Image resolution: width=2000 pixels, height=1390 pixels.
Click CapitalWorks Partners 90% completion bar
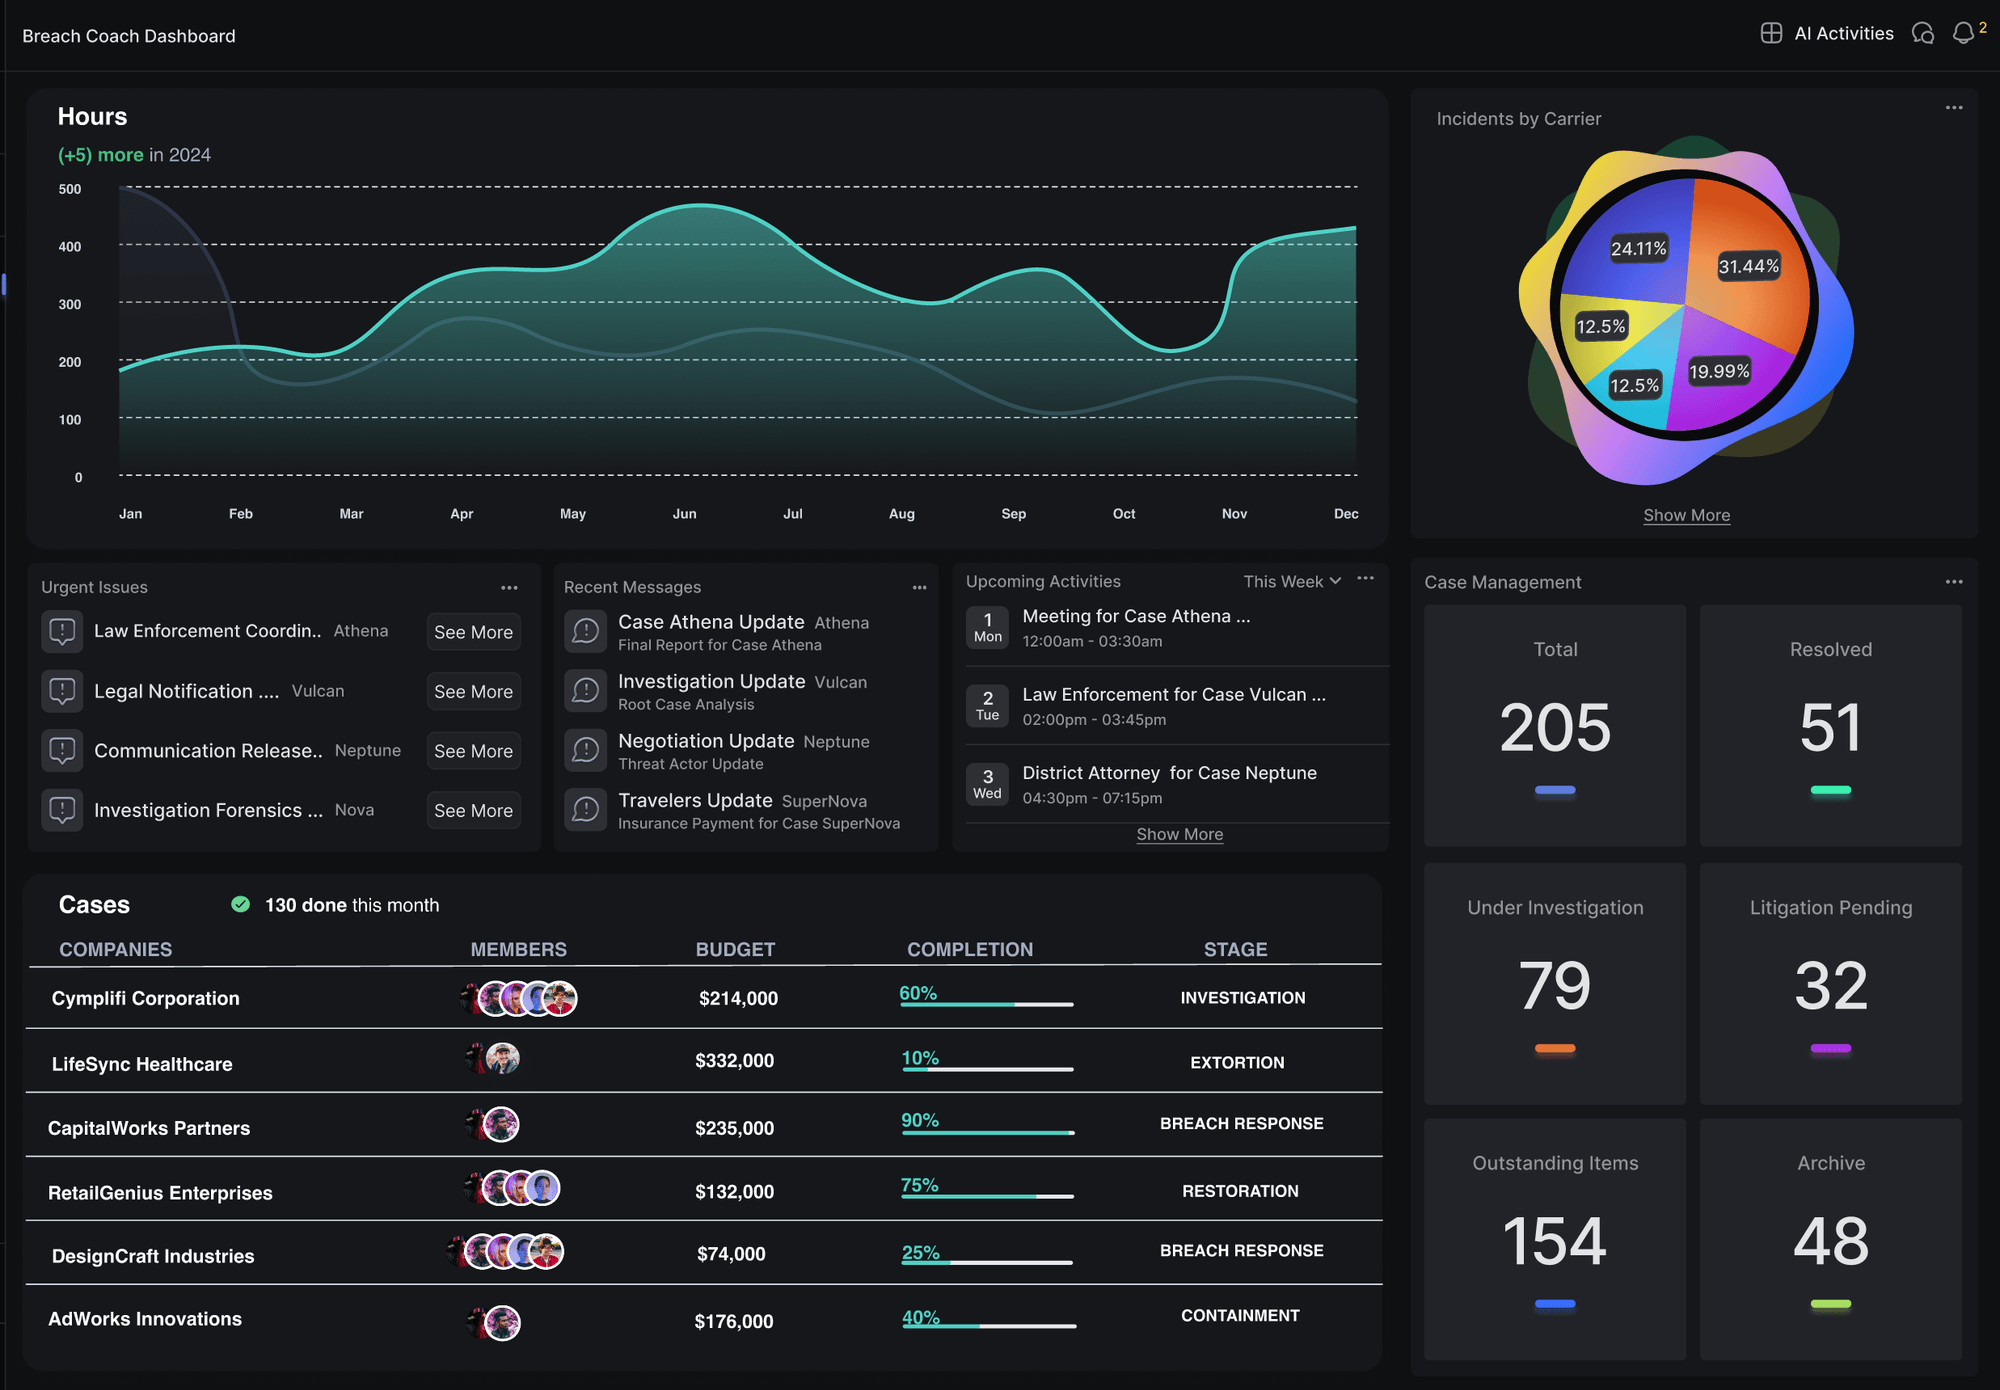(987, 1132)
